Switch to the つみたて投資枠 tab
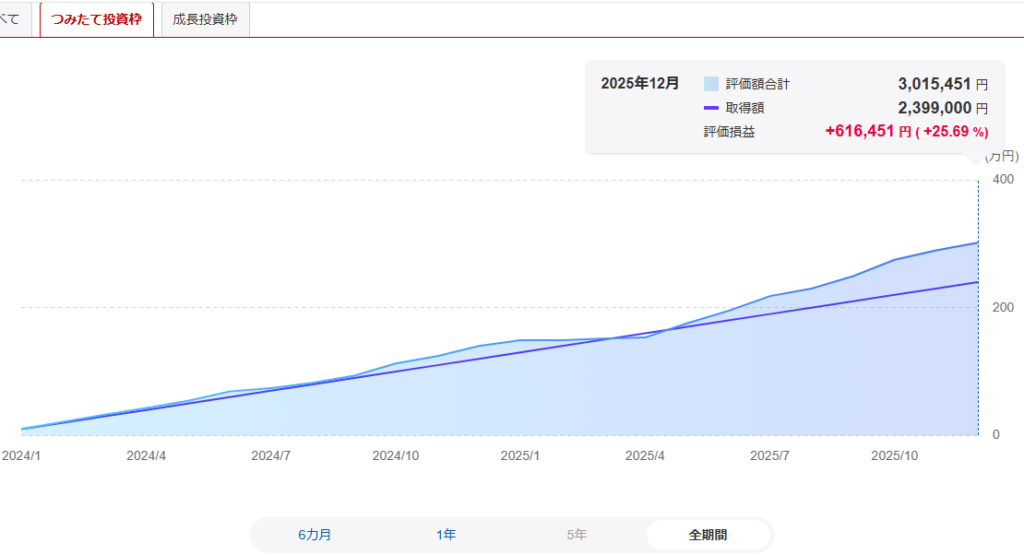This screenshot has width=1024, height=555. [x=97, y=19]
